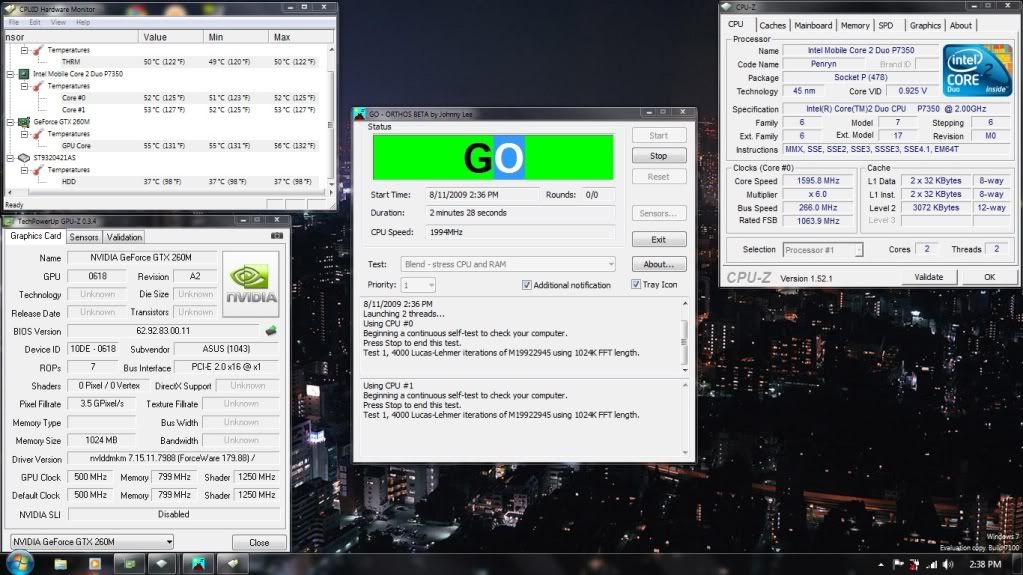Click the Driver Version field in GPU-Z

point(174,459)
